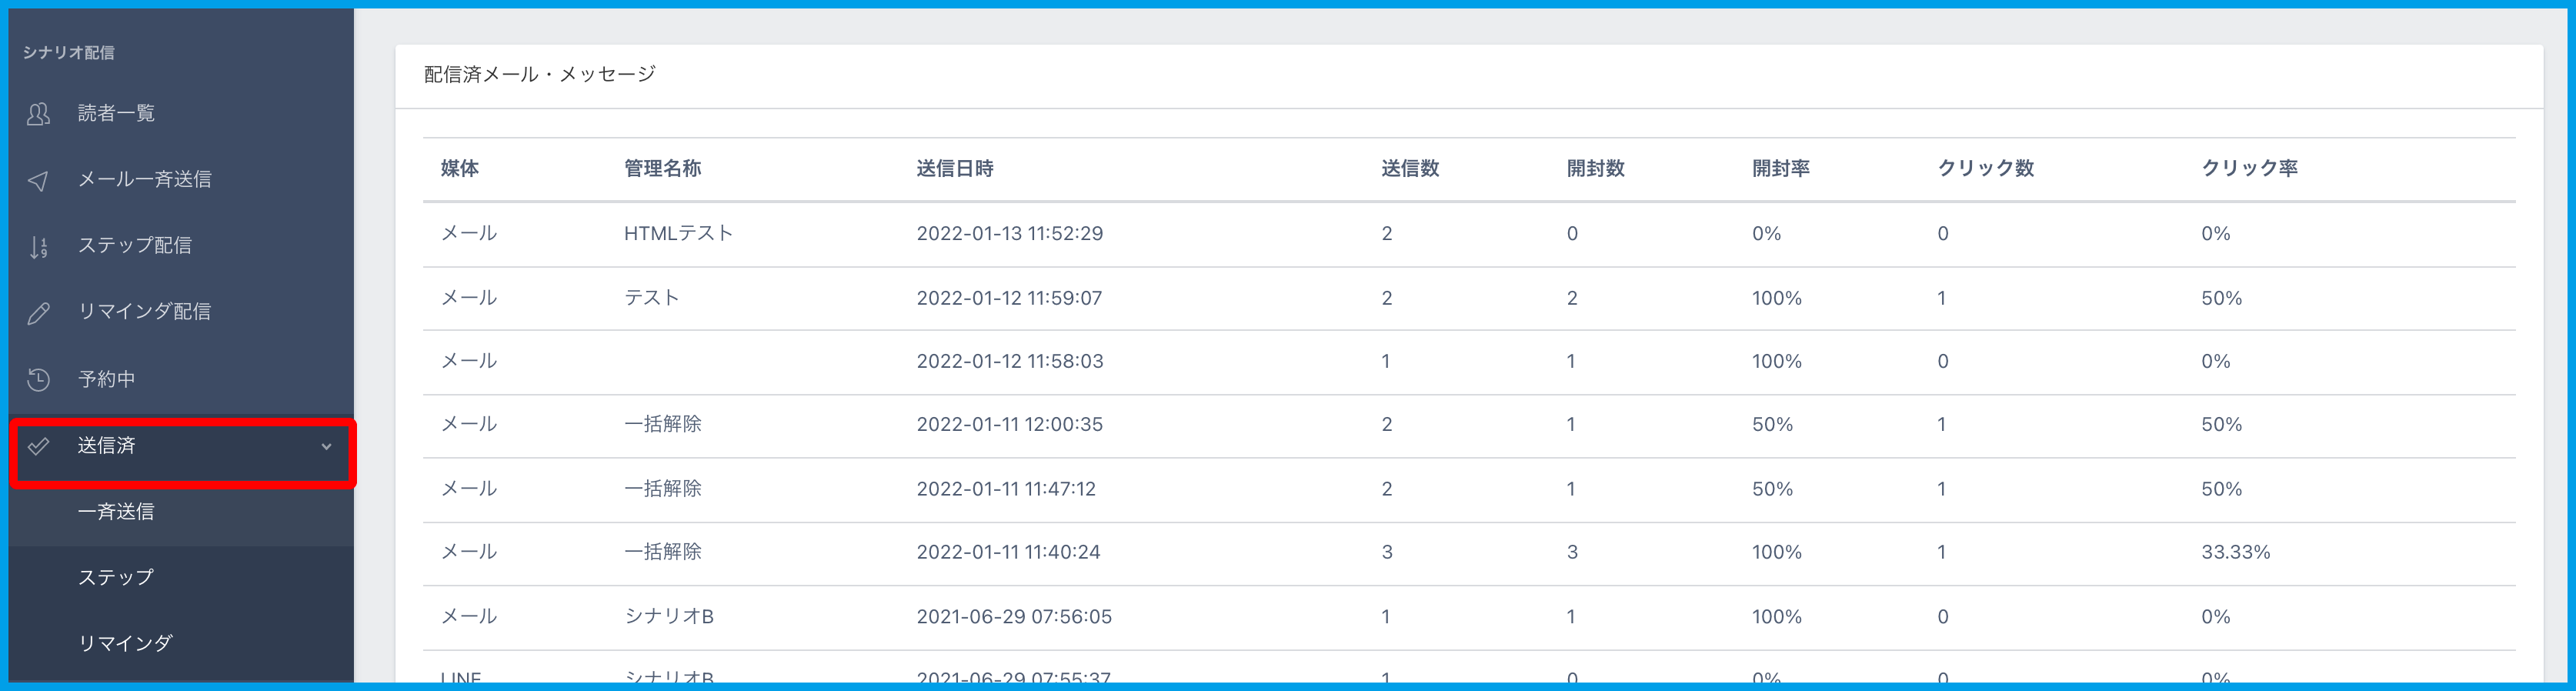2576x691 pixels.
Task: Click the 開封率 column header
Action: tap(1780, 169)
